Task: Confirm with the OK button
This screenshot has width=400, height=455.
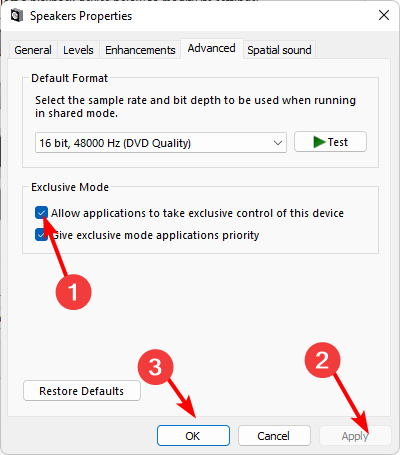Action: [x=193, y=436]
